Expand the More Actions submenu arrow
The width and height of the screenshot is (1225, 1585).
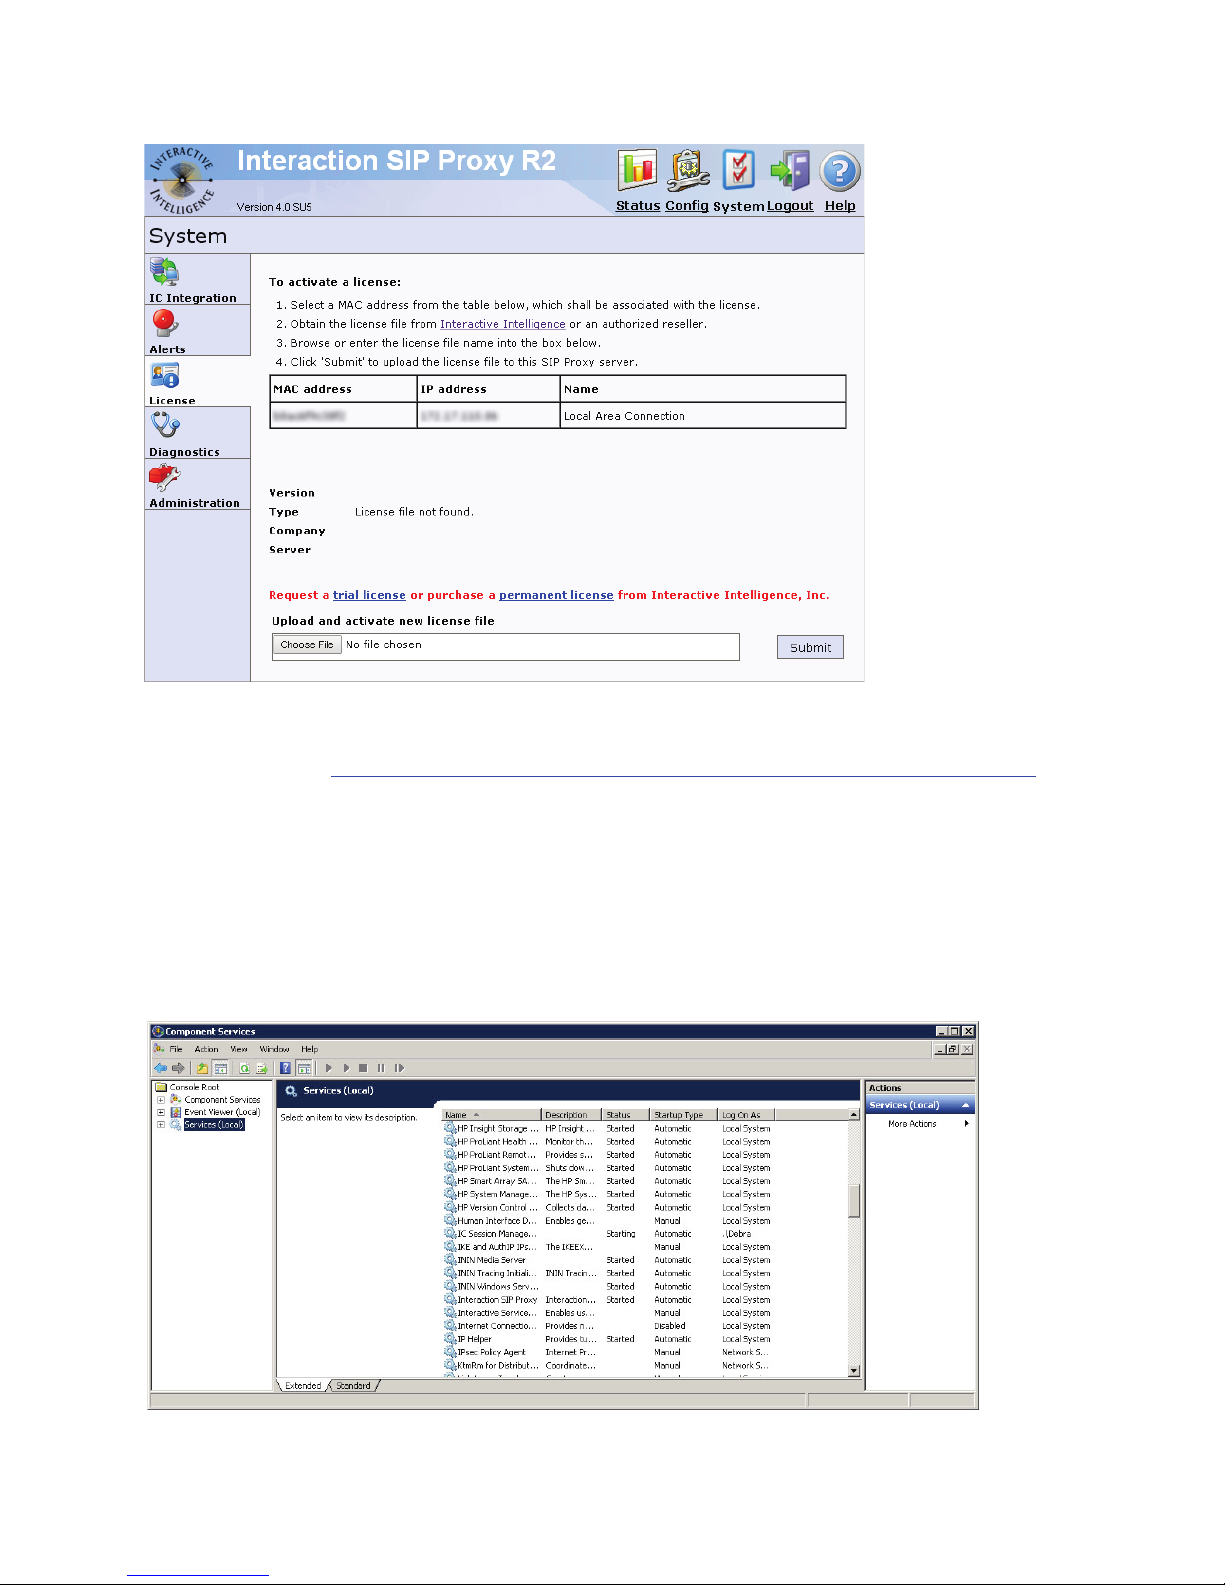(966, 1124)
